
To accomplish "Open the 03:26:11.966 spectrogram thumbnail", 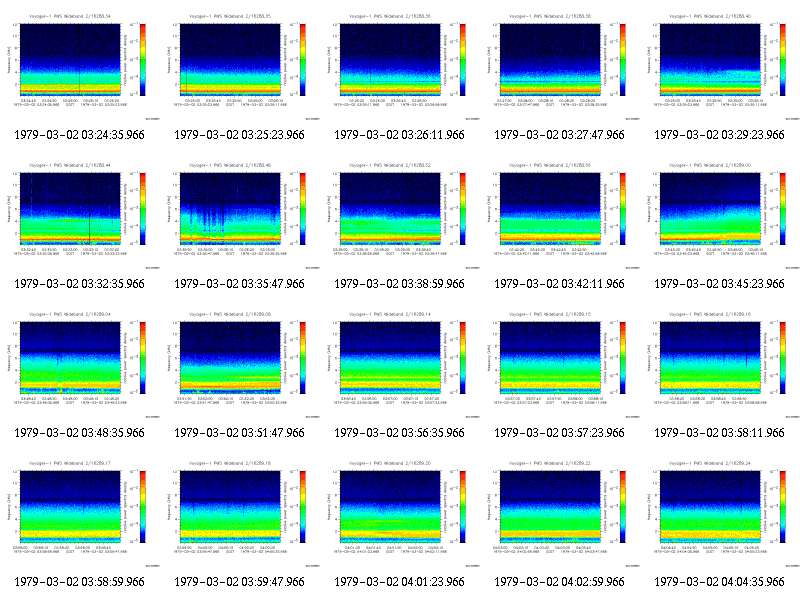I will [400, 65].
